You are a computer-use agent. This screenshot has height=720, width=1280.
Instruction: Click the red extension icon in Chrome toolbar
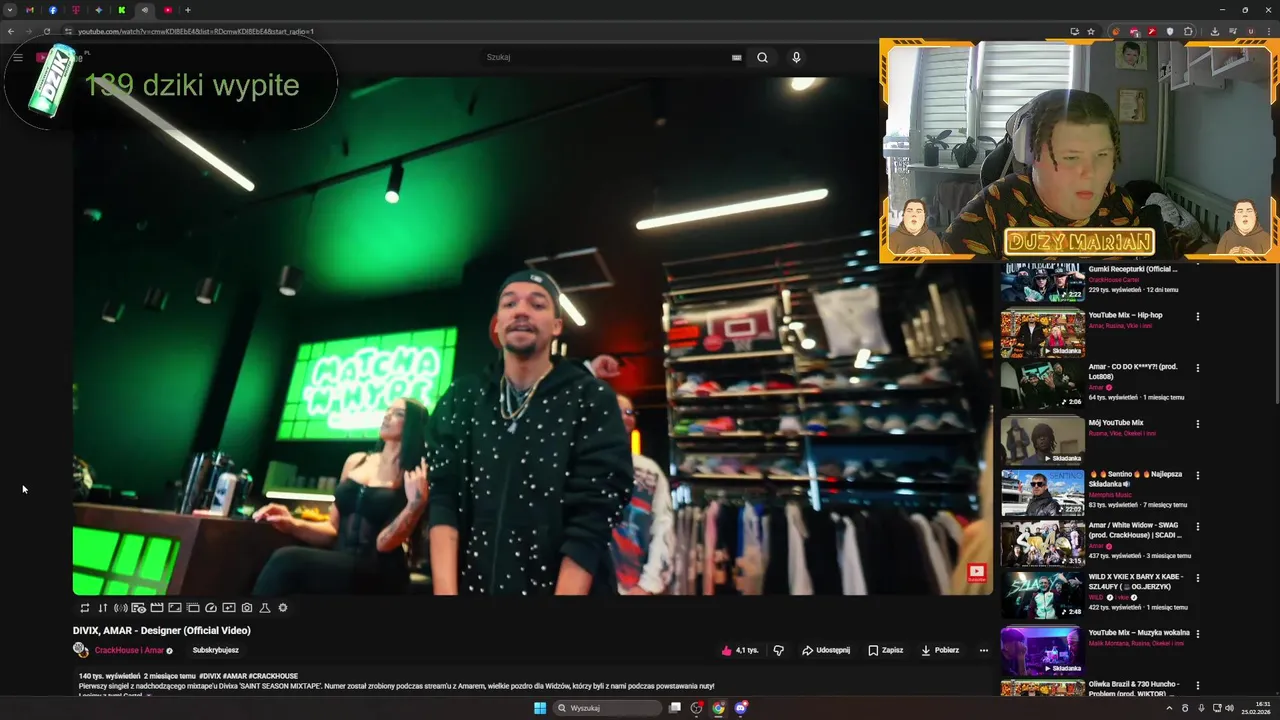1152,32
